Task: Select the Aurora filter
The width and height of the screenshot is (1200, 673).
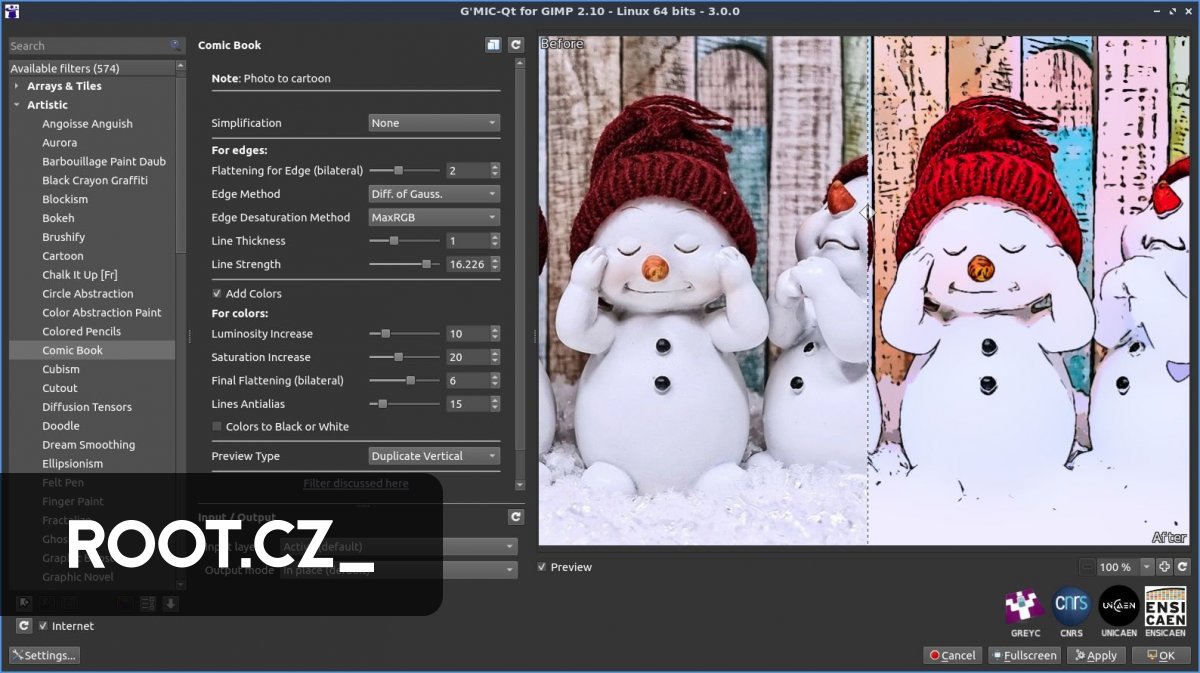Action: tap(59, 143)
